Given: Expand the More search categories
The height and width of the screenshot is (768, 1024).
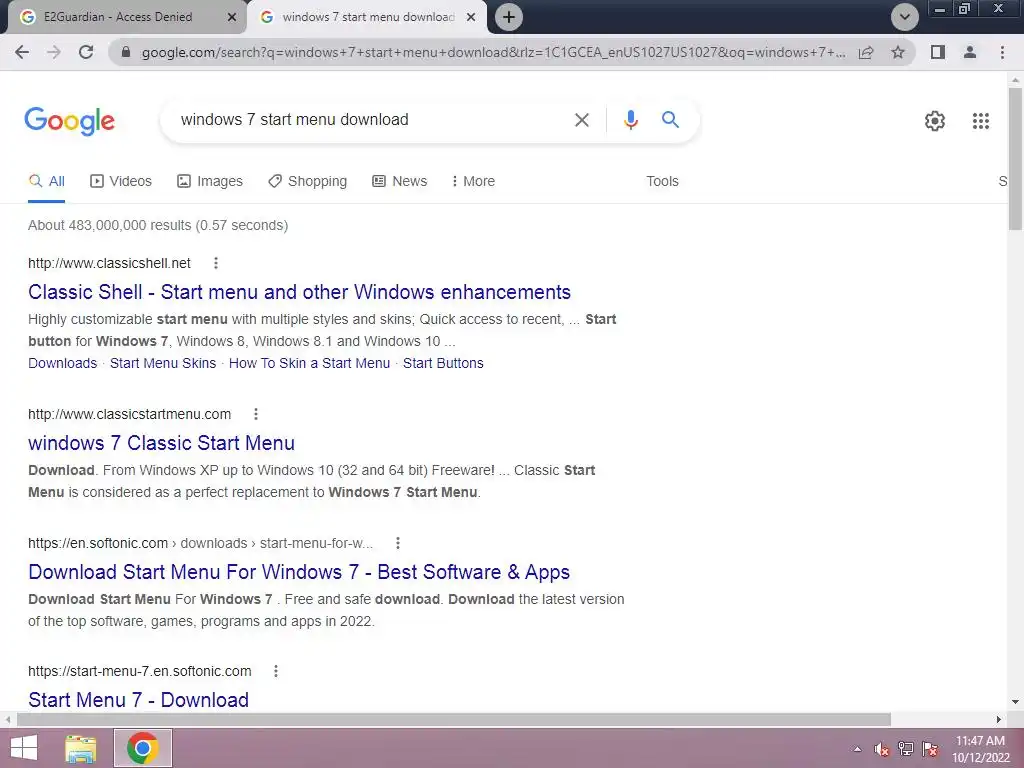Looking at the screenshot, I should (473, 182).
